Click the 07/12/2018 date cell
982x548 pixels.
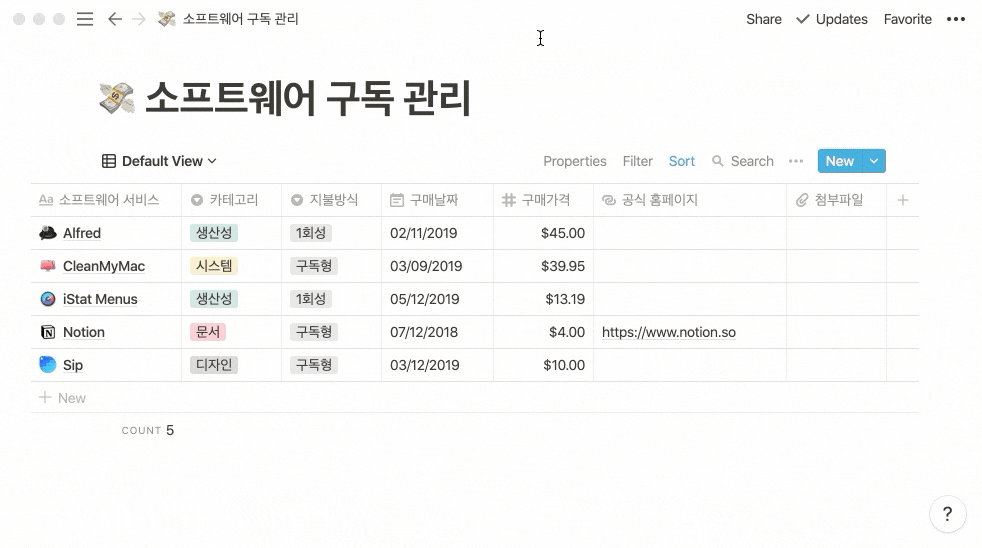pos(437,332)
